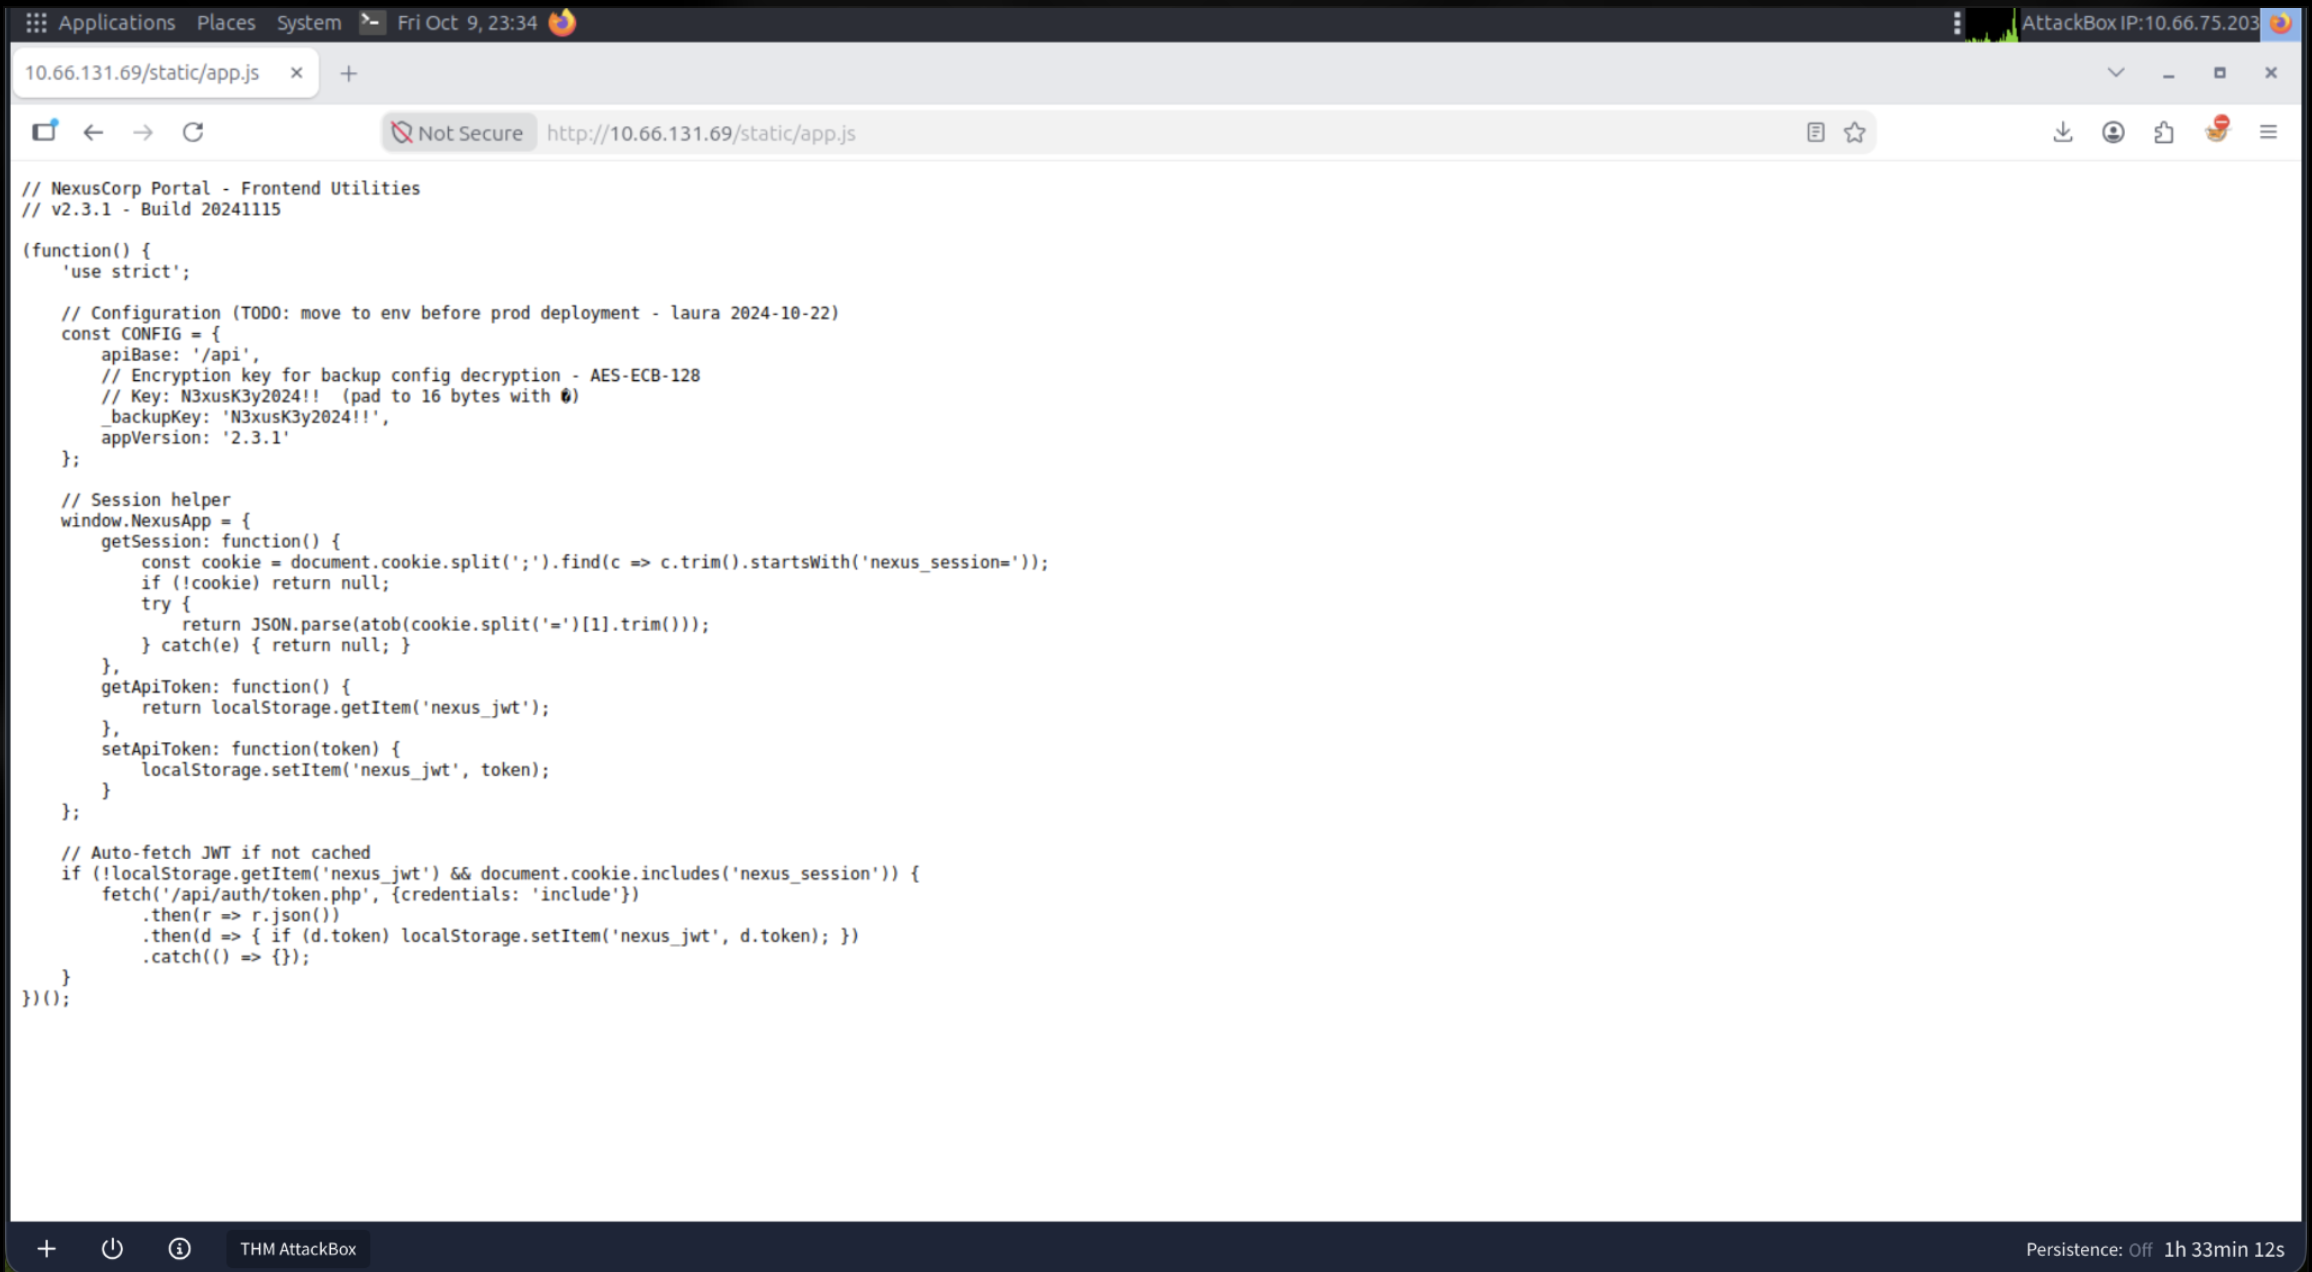Click the localStorage.getItem('nexus_jwt') return line

[x=345, y=707]
